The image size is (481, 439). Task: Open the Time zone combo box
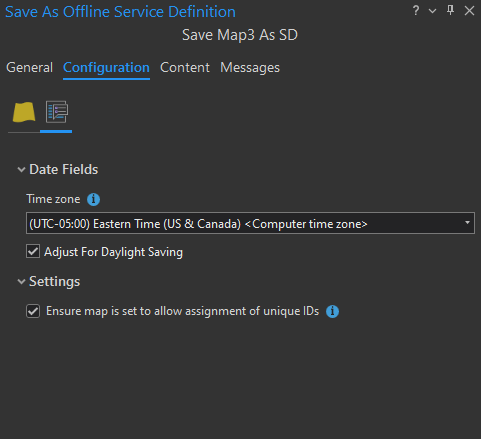[x=250, y=223]
